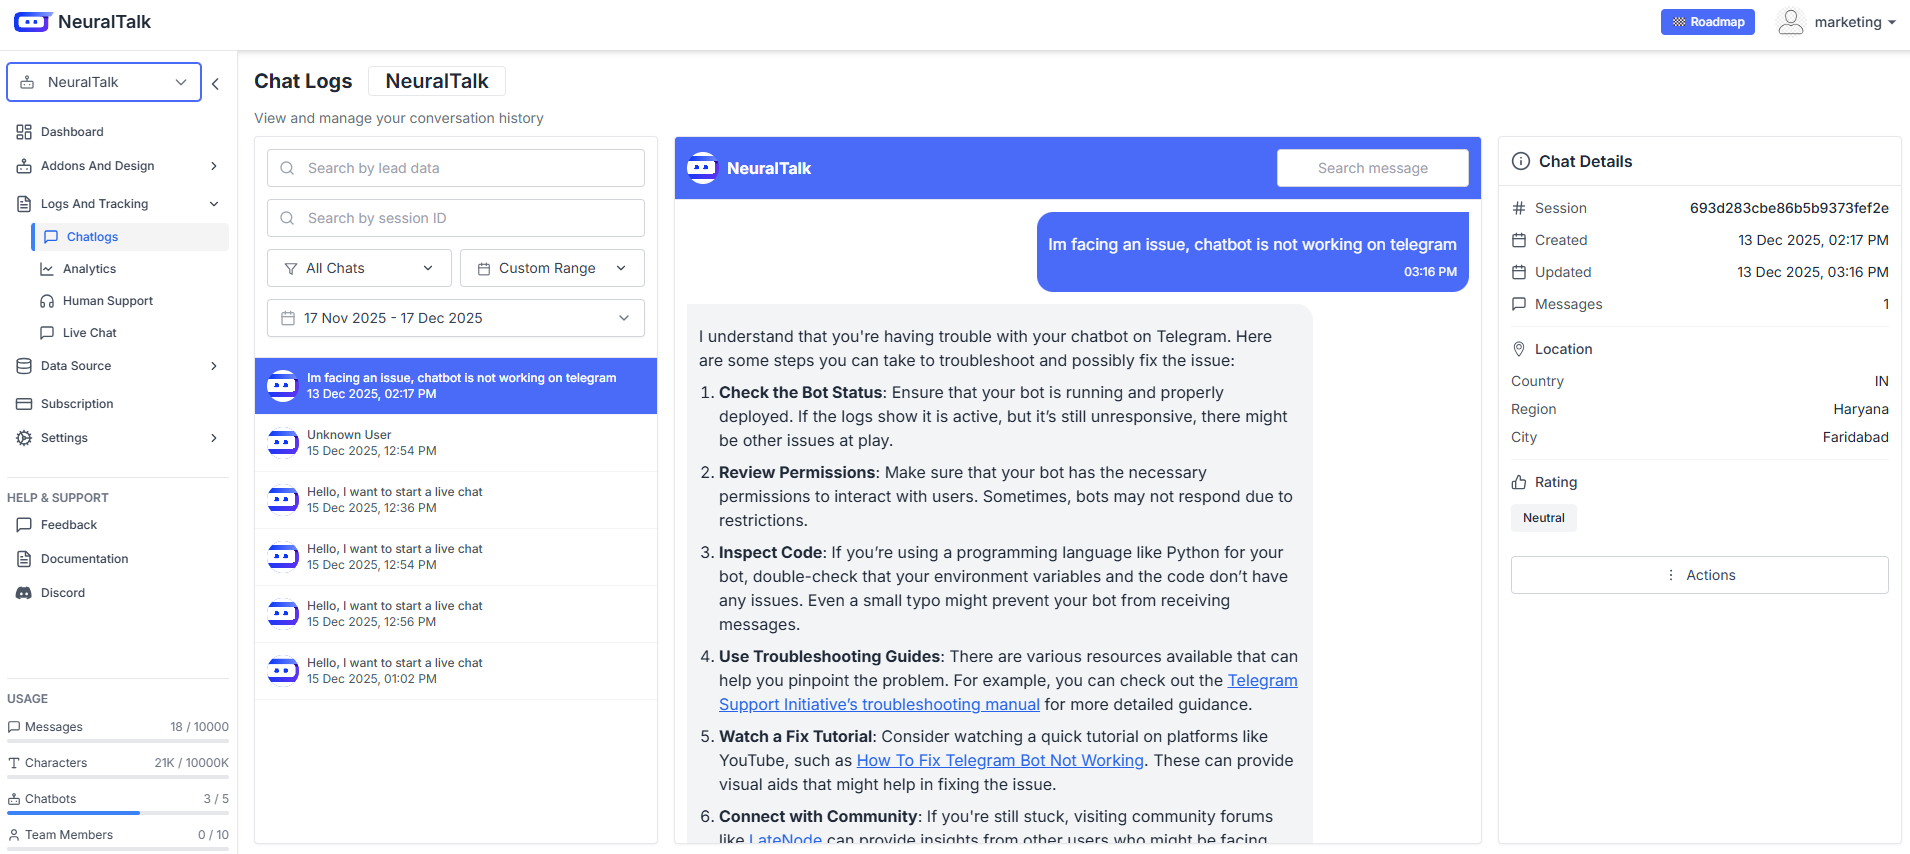Click the Human Support headset icon
Image resolution: width=1910 pixels, height=854 pixels.
pyautogui.click(x=47, y=301)
